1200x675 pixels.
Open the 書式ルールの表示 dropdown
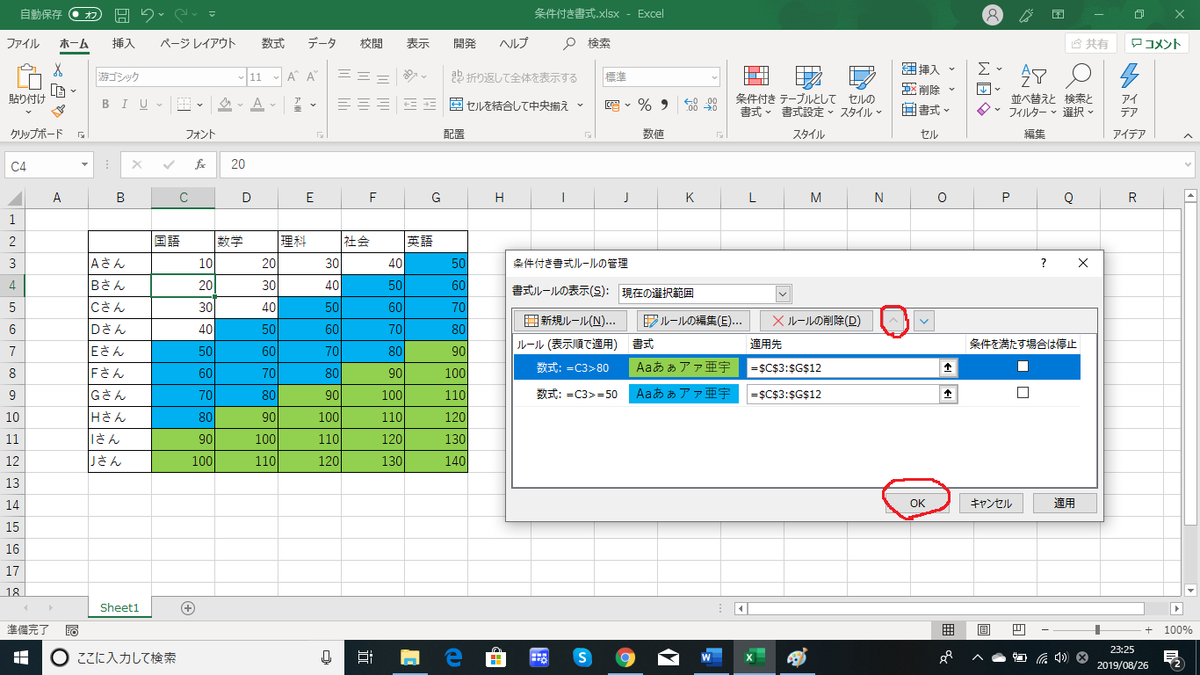click(783, 294)
